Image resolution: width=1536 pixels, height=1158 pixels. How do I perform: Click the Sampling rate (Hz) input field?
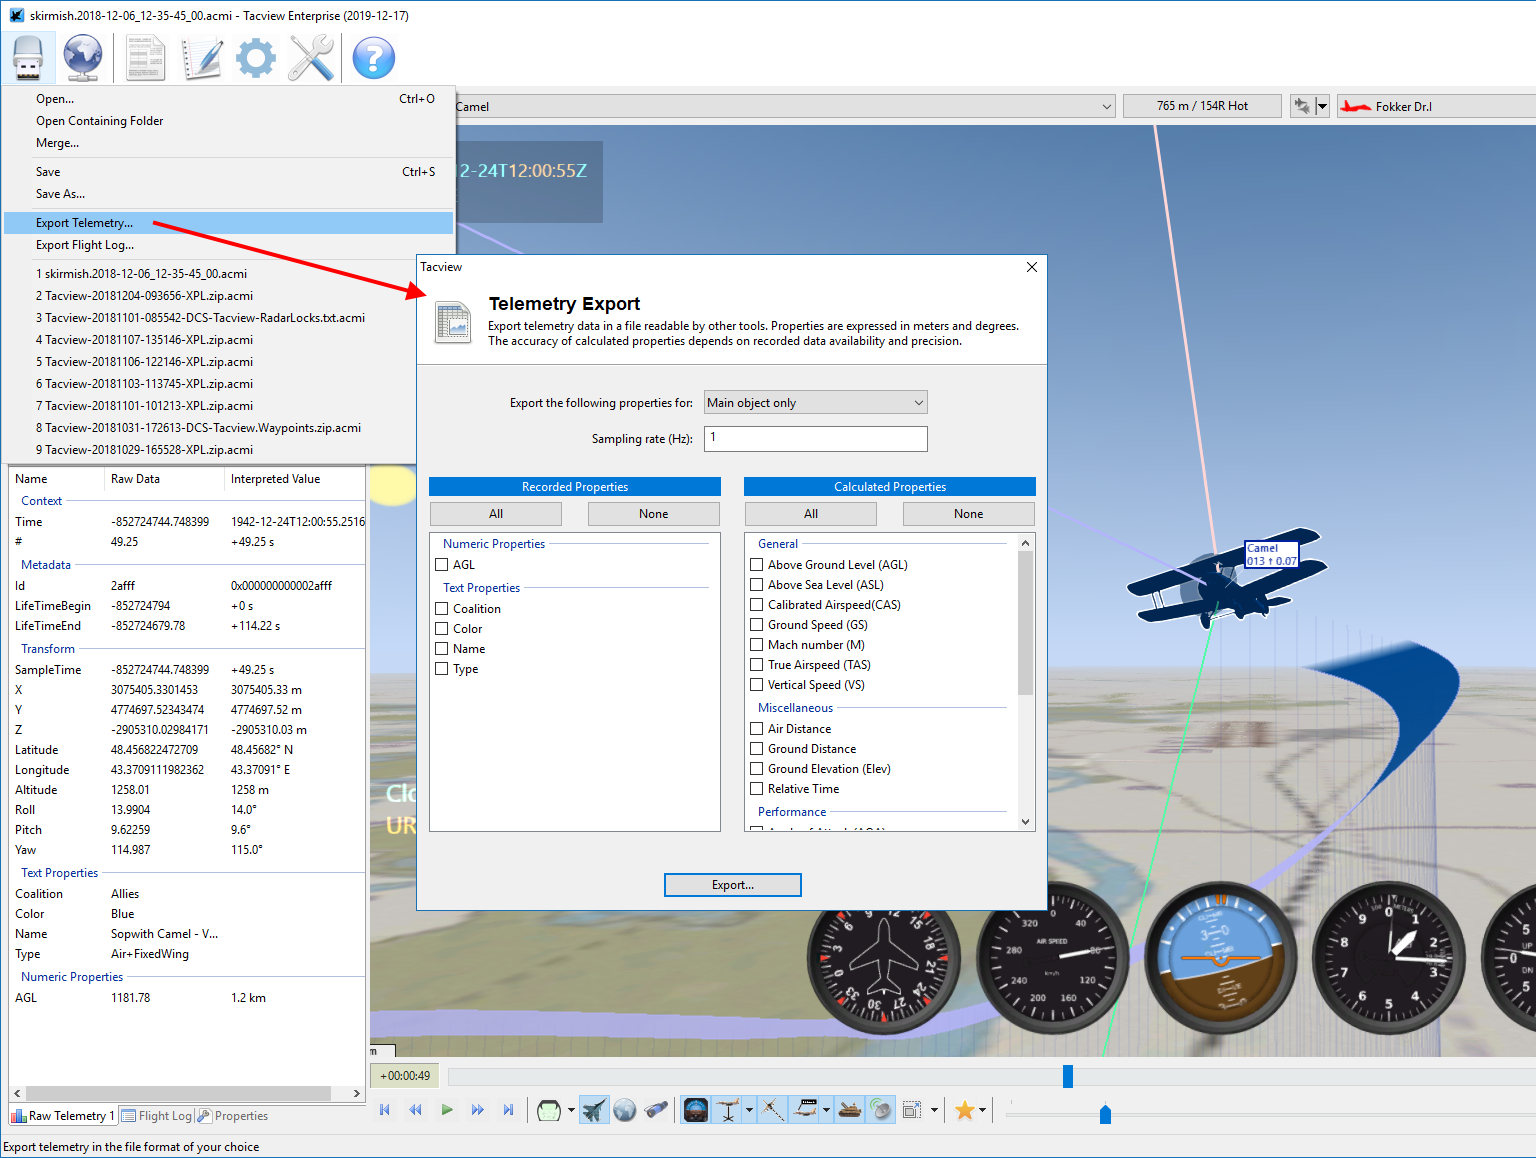click(816, 438)
